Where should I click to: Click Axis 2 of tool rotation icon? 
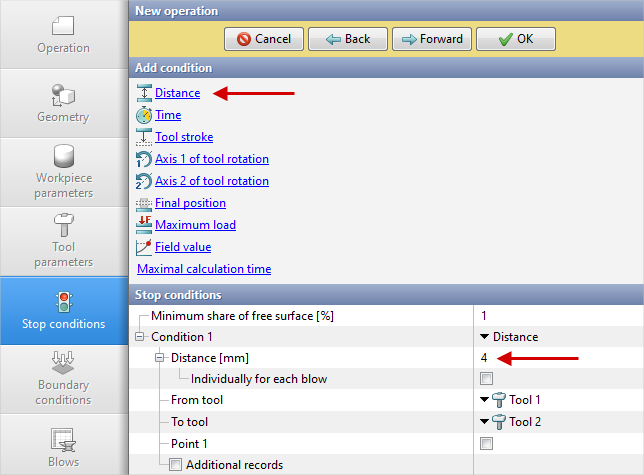(143, 181)
